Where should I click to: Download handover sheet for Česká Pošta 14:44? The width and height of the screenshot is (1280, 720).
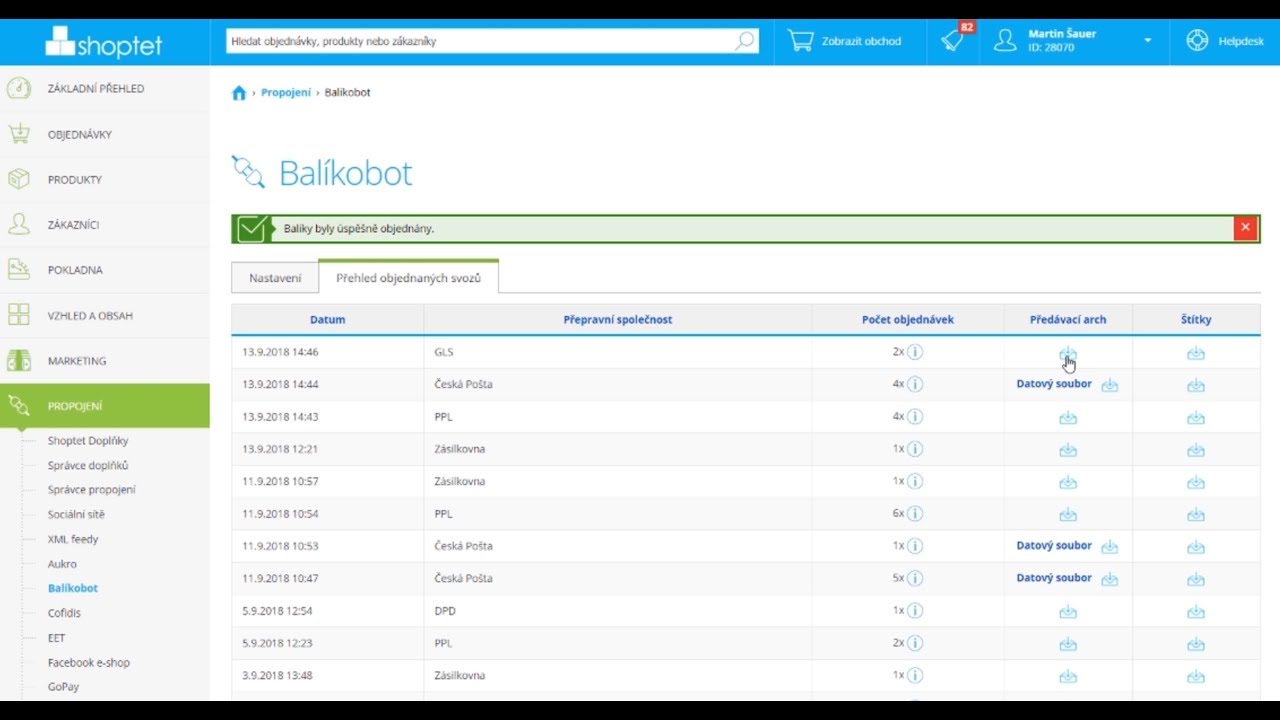point(1110,385)
